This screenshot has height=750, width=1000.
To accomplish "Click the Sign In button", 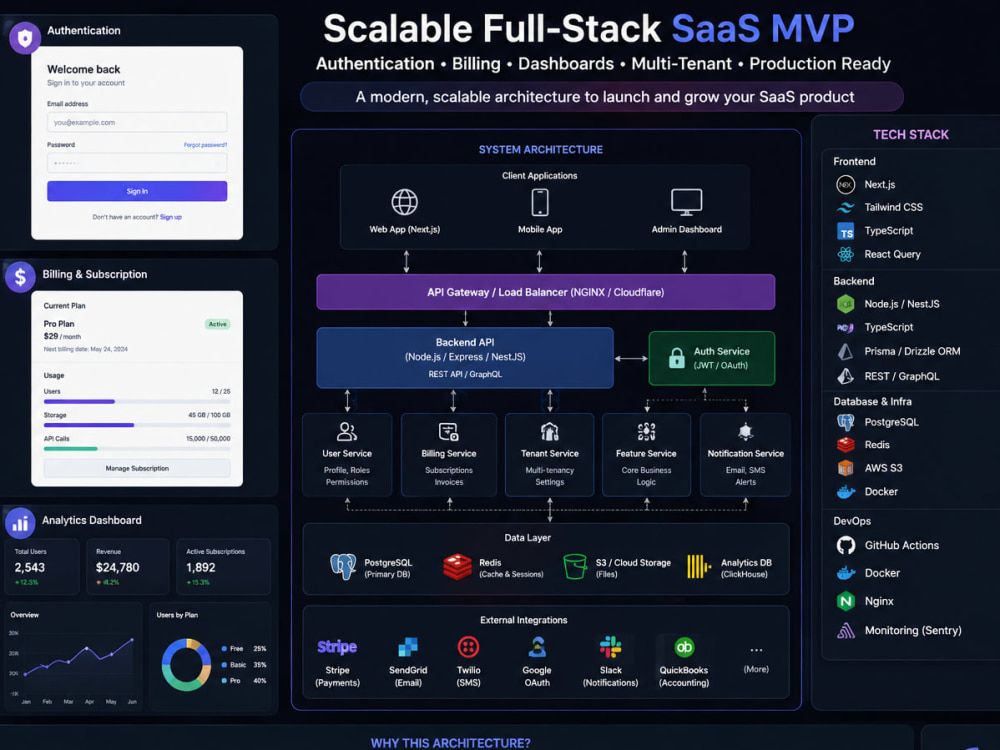I will tap(137, 191).
